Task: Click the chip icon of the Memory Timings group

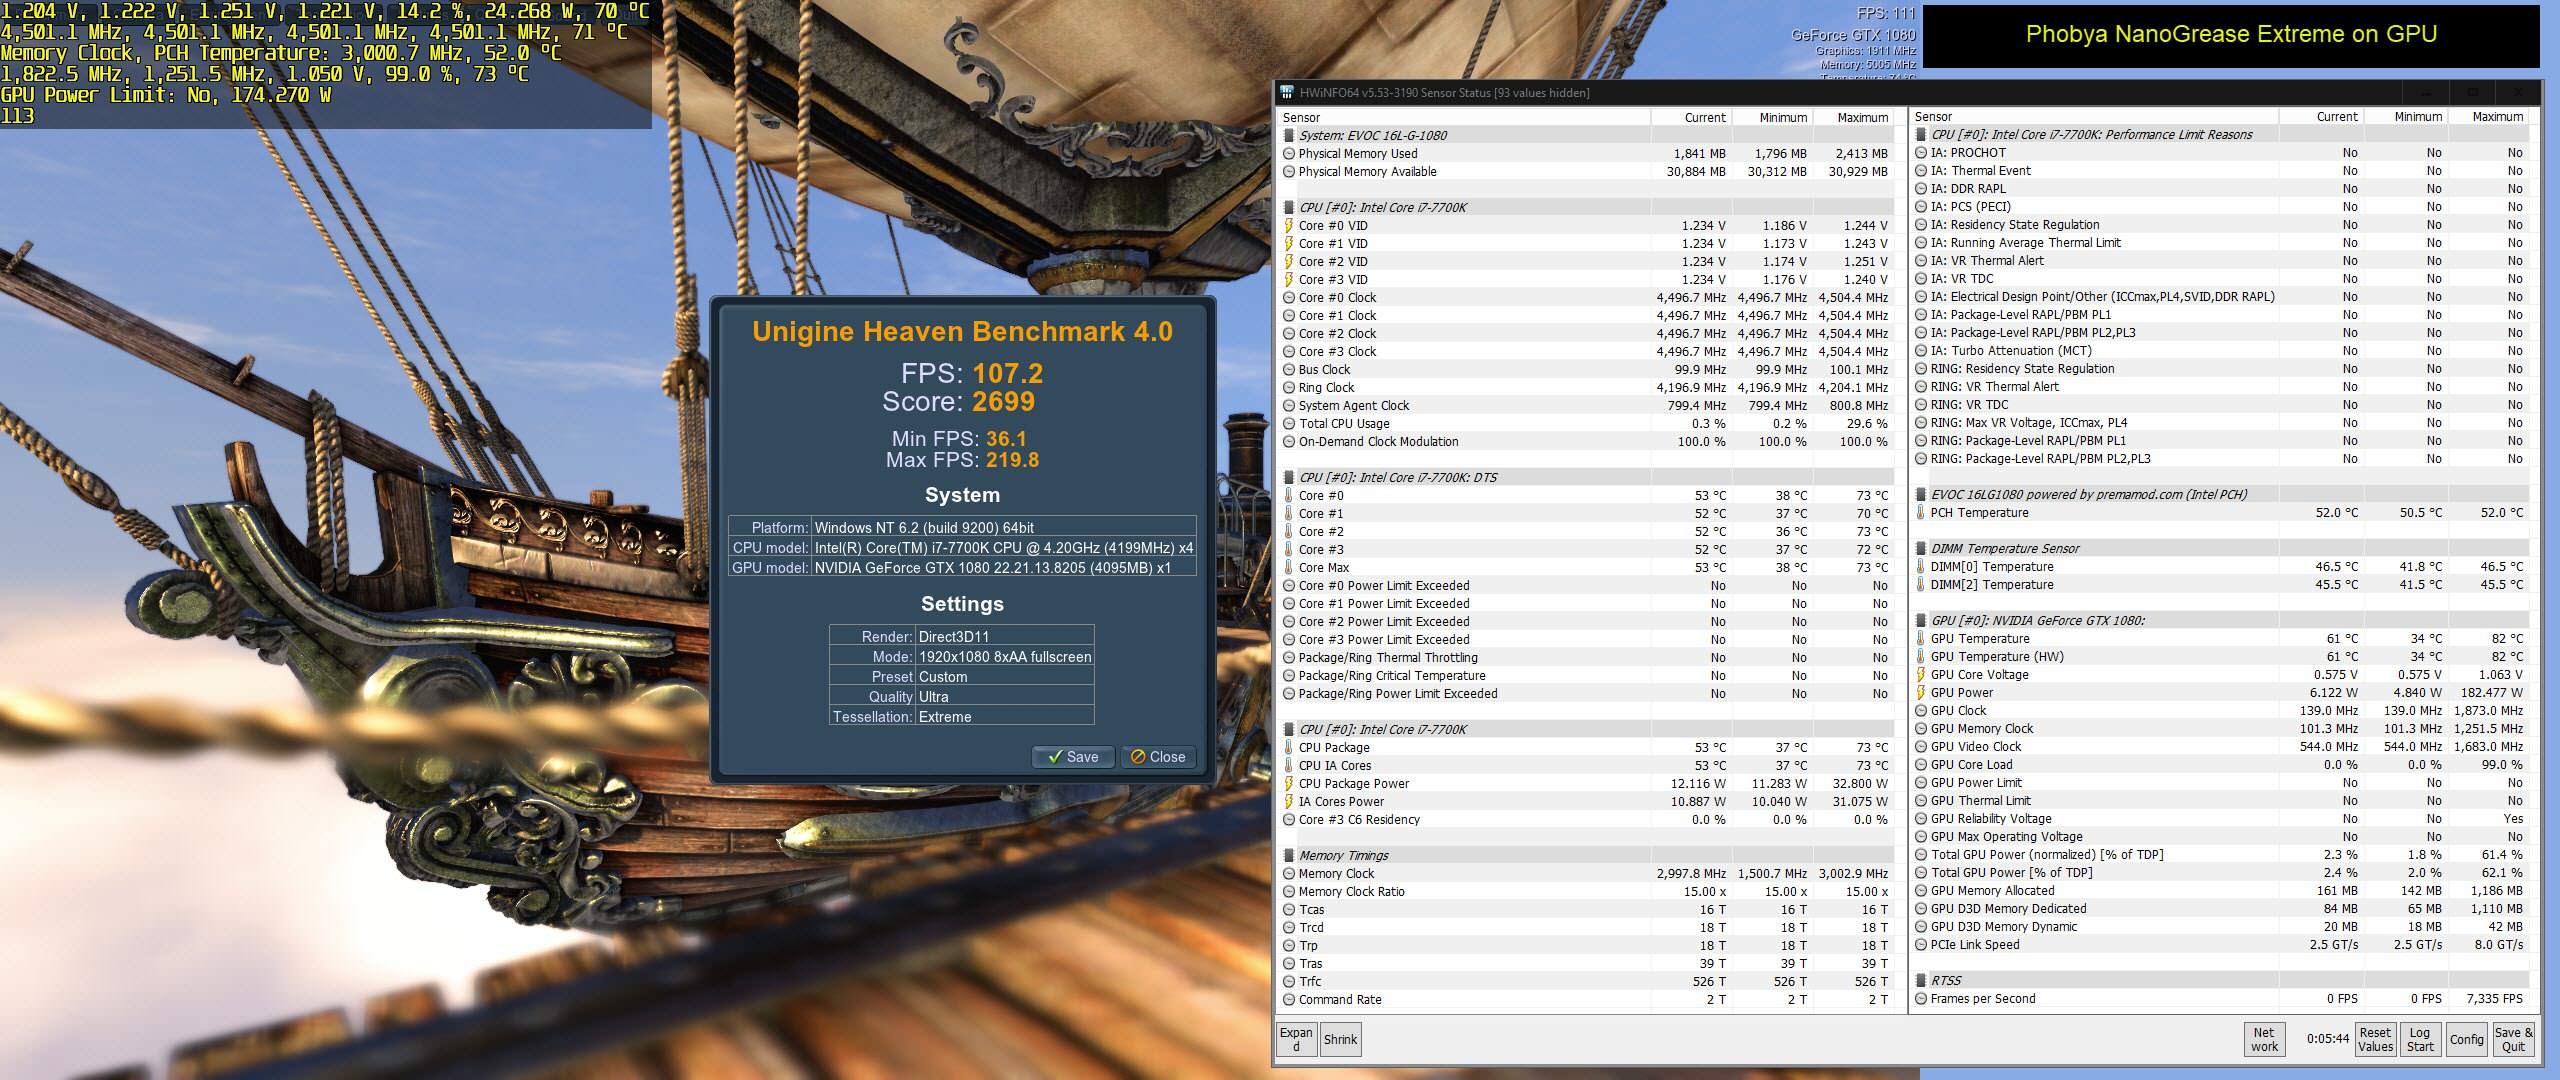Action: (1289, 856)
